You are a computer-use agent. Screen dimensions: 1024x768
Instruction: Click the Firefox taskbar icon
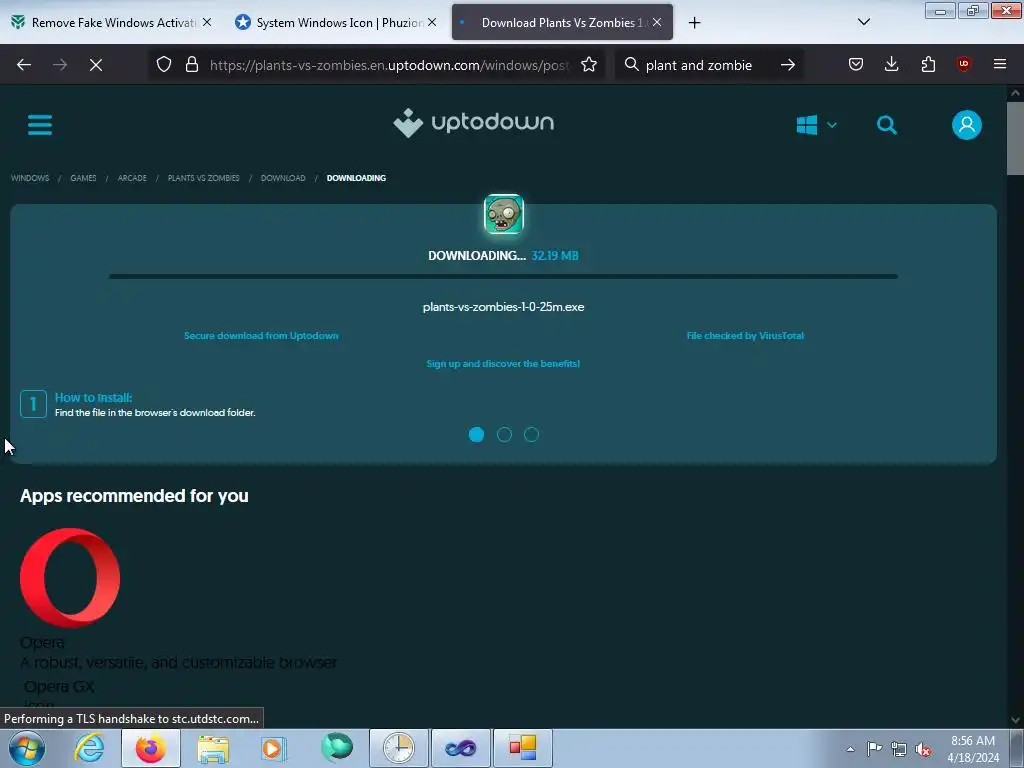point(151,748)
